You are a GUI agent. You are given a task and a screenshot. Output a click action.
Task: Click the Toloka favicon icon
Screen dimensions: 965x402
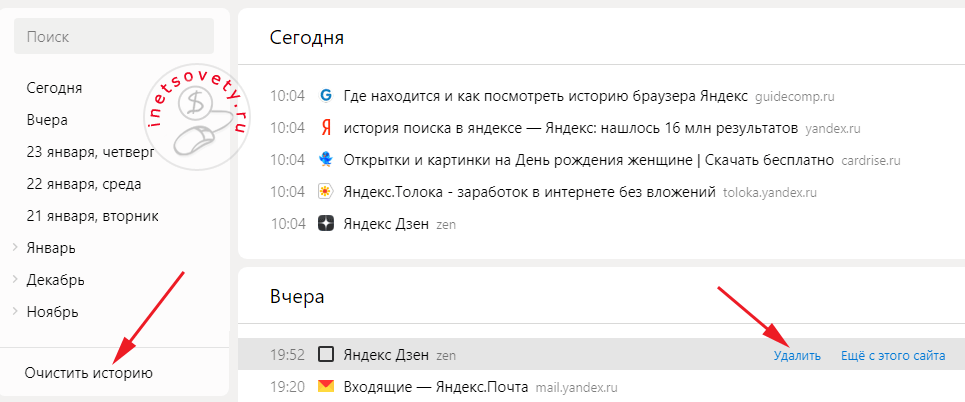point(325,192)
